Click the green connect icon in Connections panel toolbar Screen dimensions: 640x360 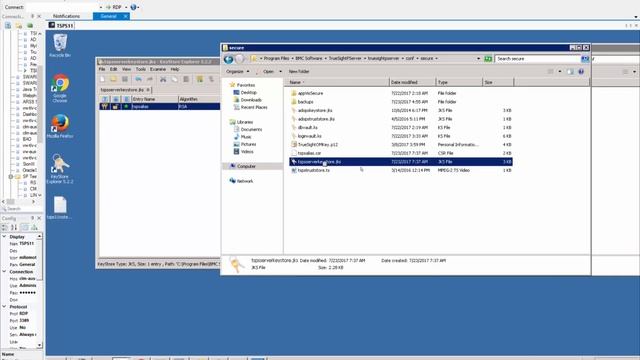coord(30,25)
